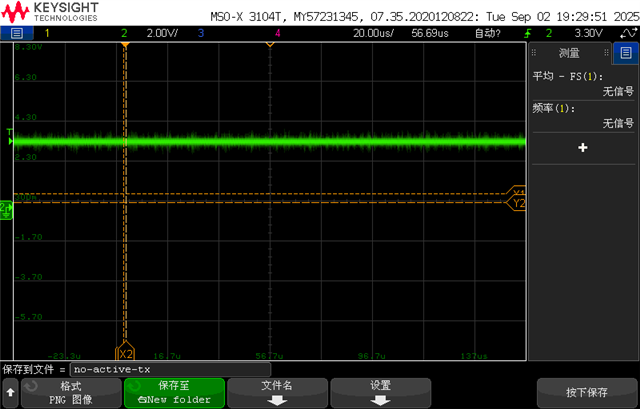Click the trigger level T marker
Screen dimensions: 640x409
point(10,136)
